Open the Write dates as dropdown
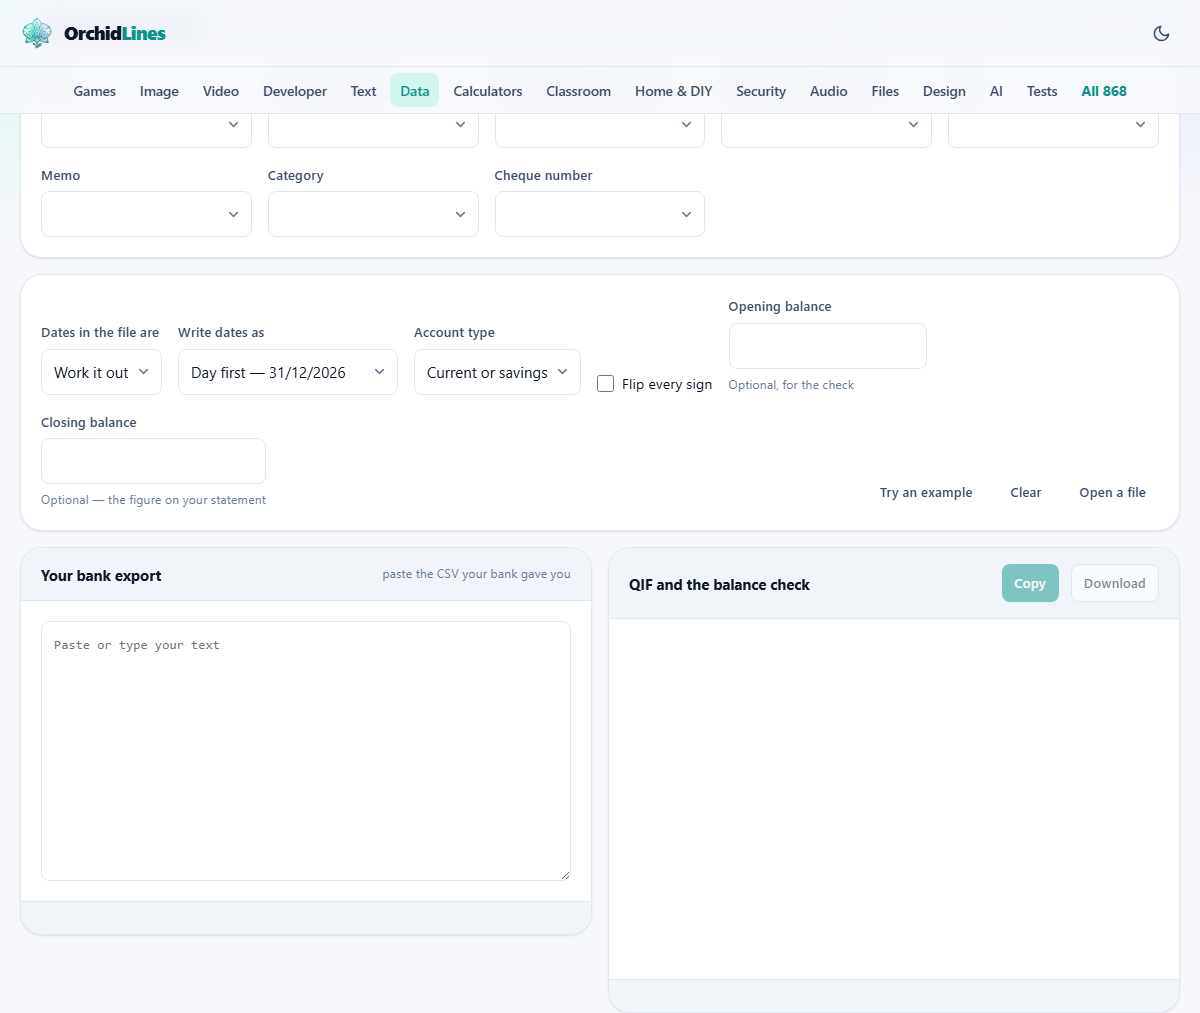 [x=288, y=372]
